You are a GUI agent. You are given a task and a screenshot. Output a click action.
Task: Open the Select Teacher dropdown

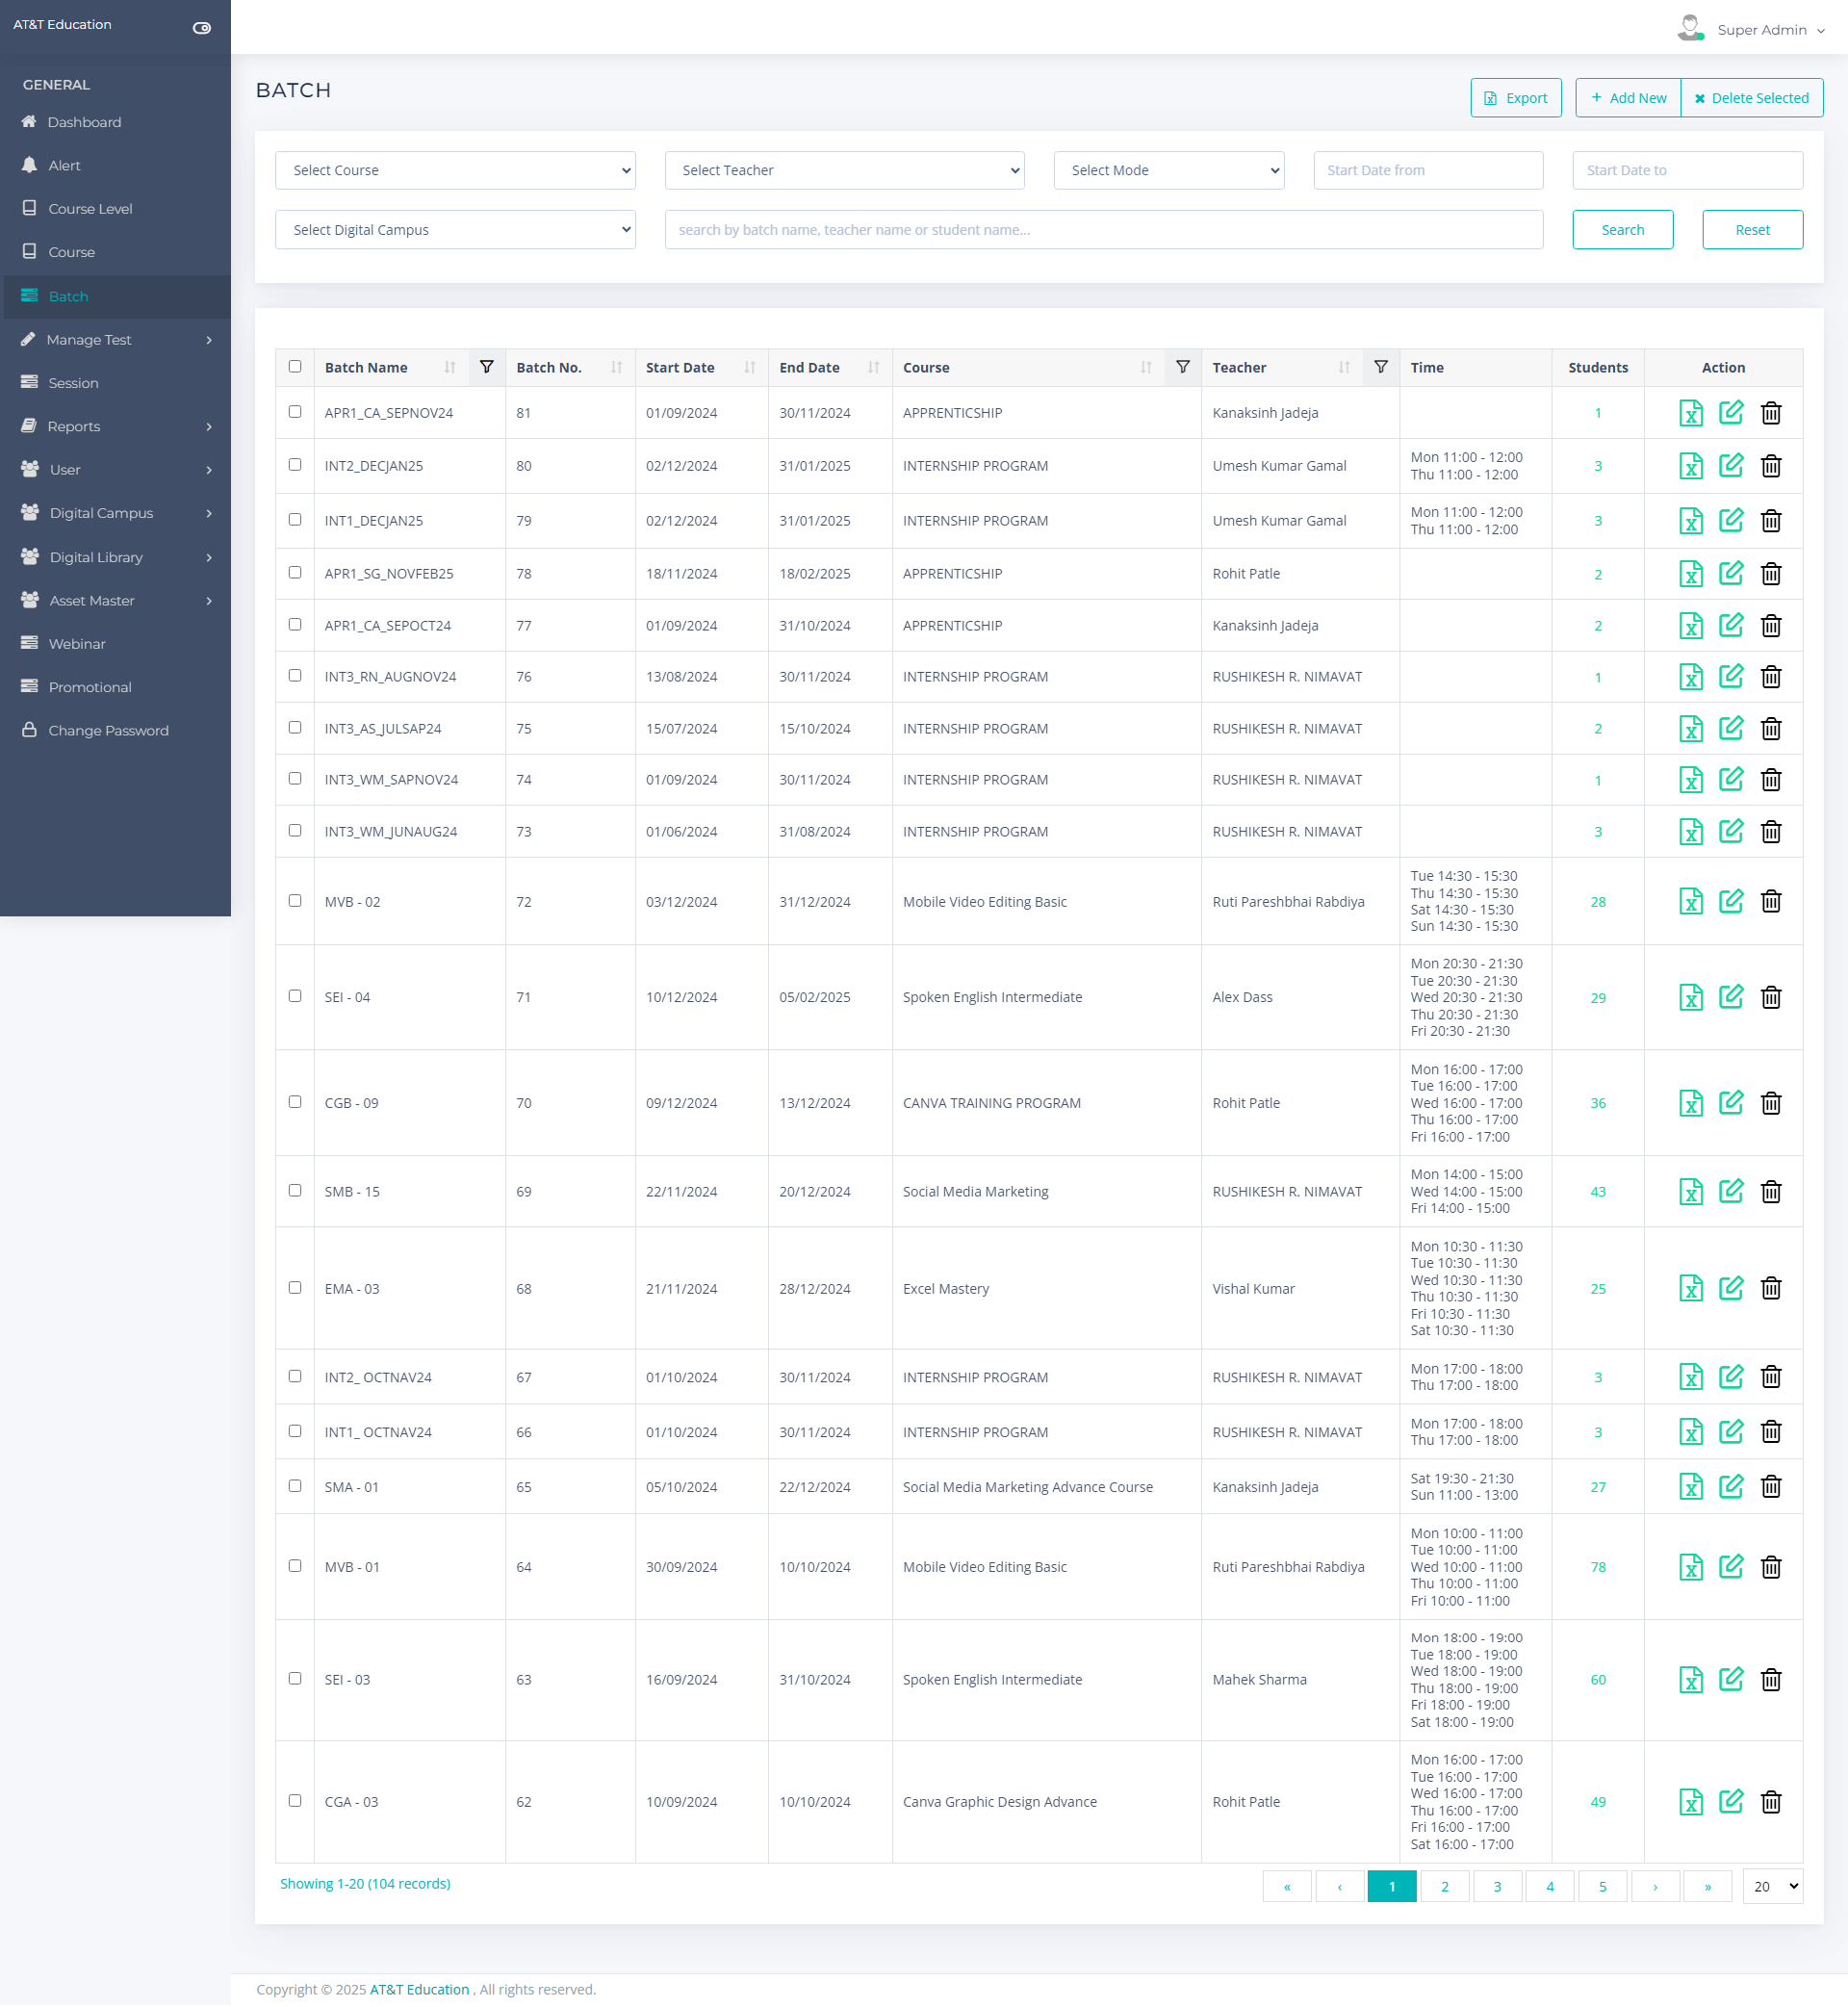coord(844,170)
